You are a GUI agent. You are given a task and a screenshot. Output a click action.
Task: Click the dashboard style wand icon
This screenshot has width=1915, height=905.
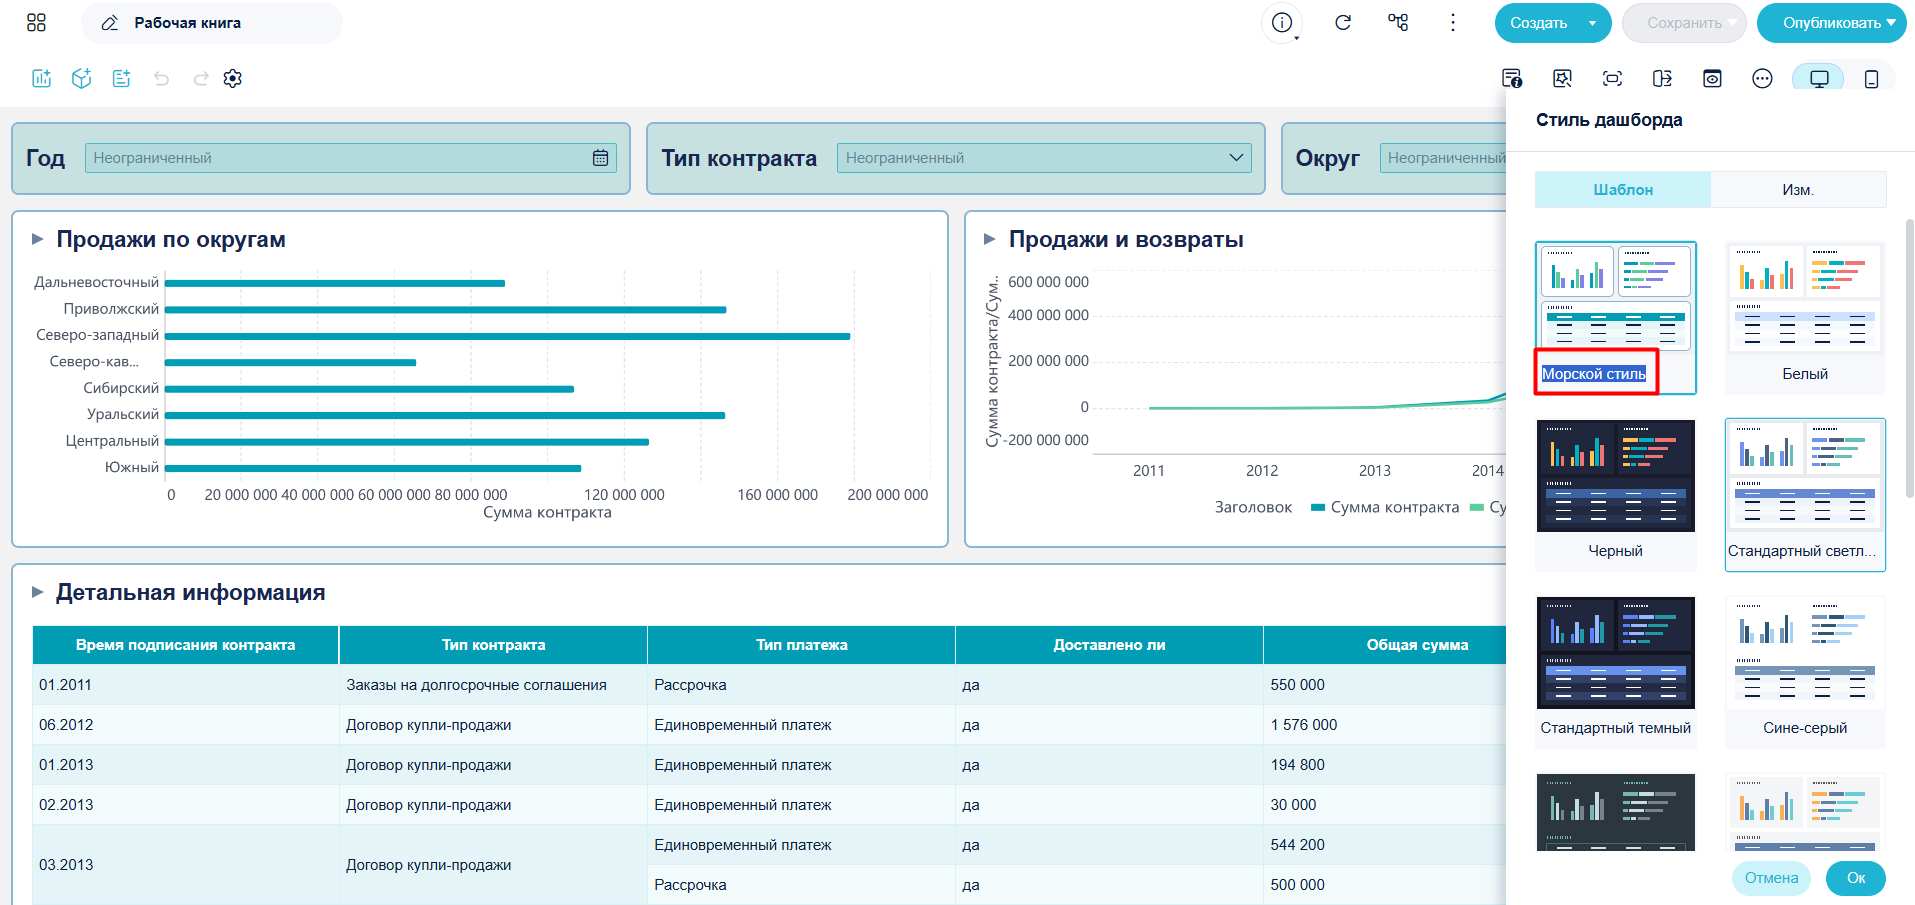1562,78
